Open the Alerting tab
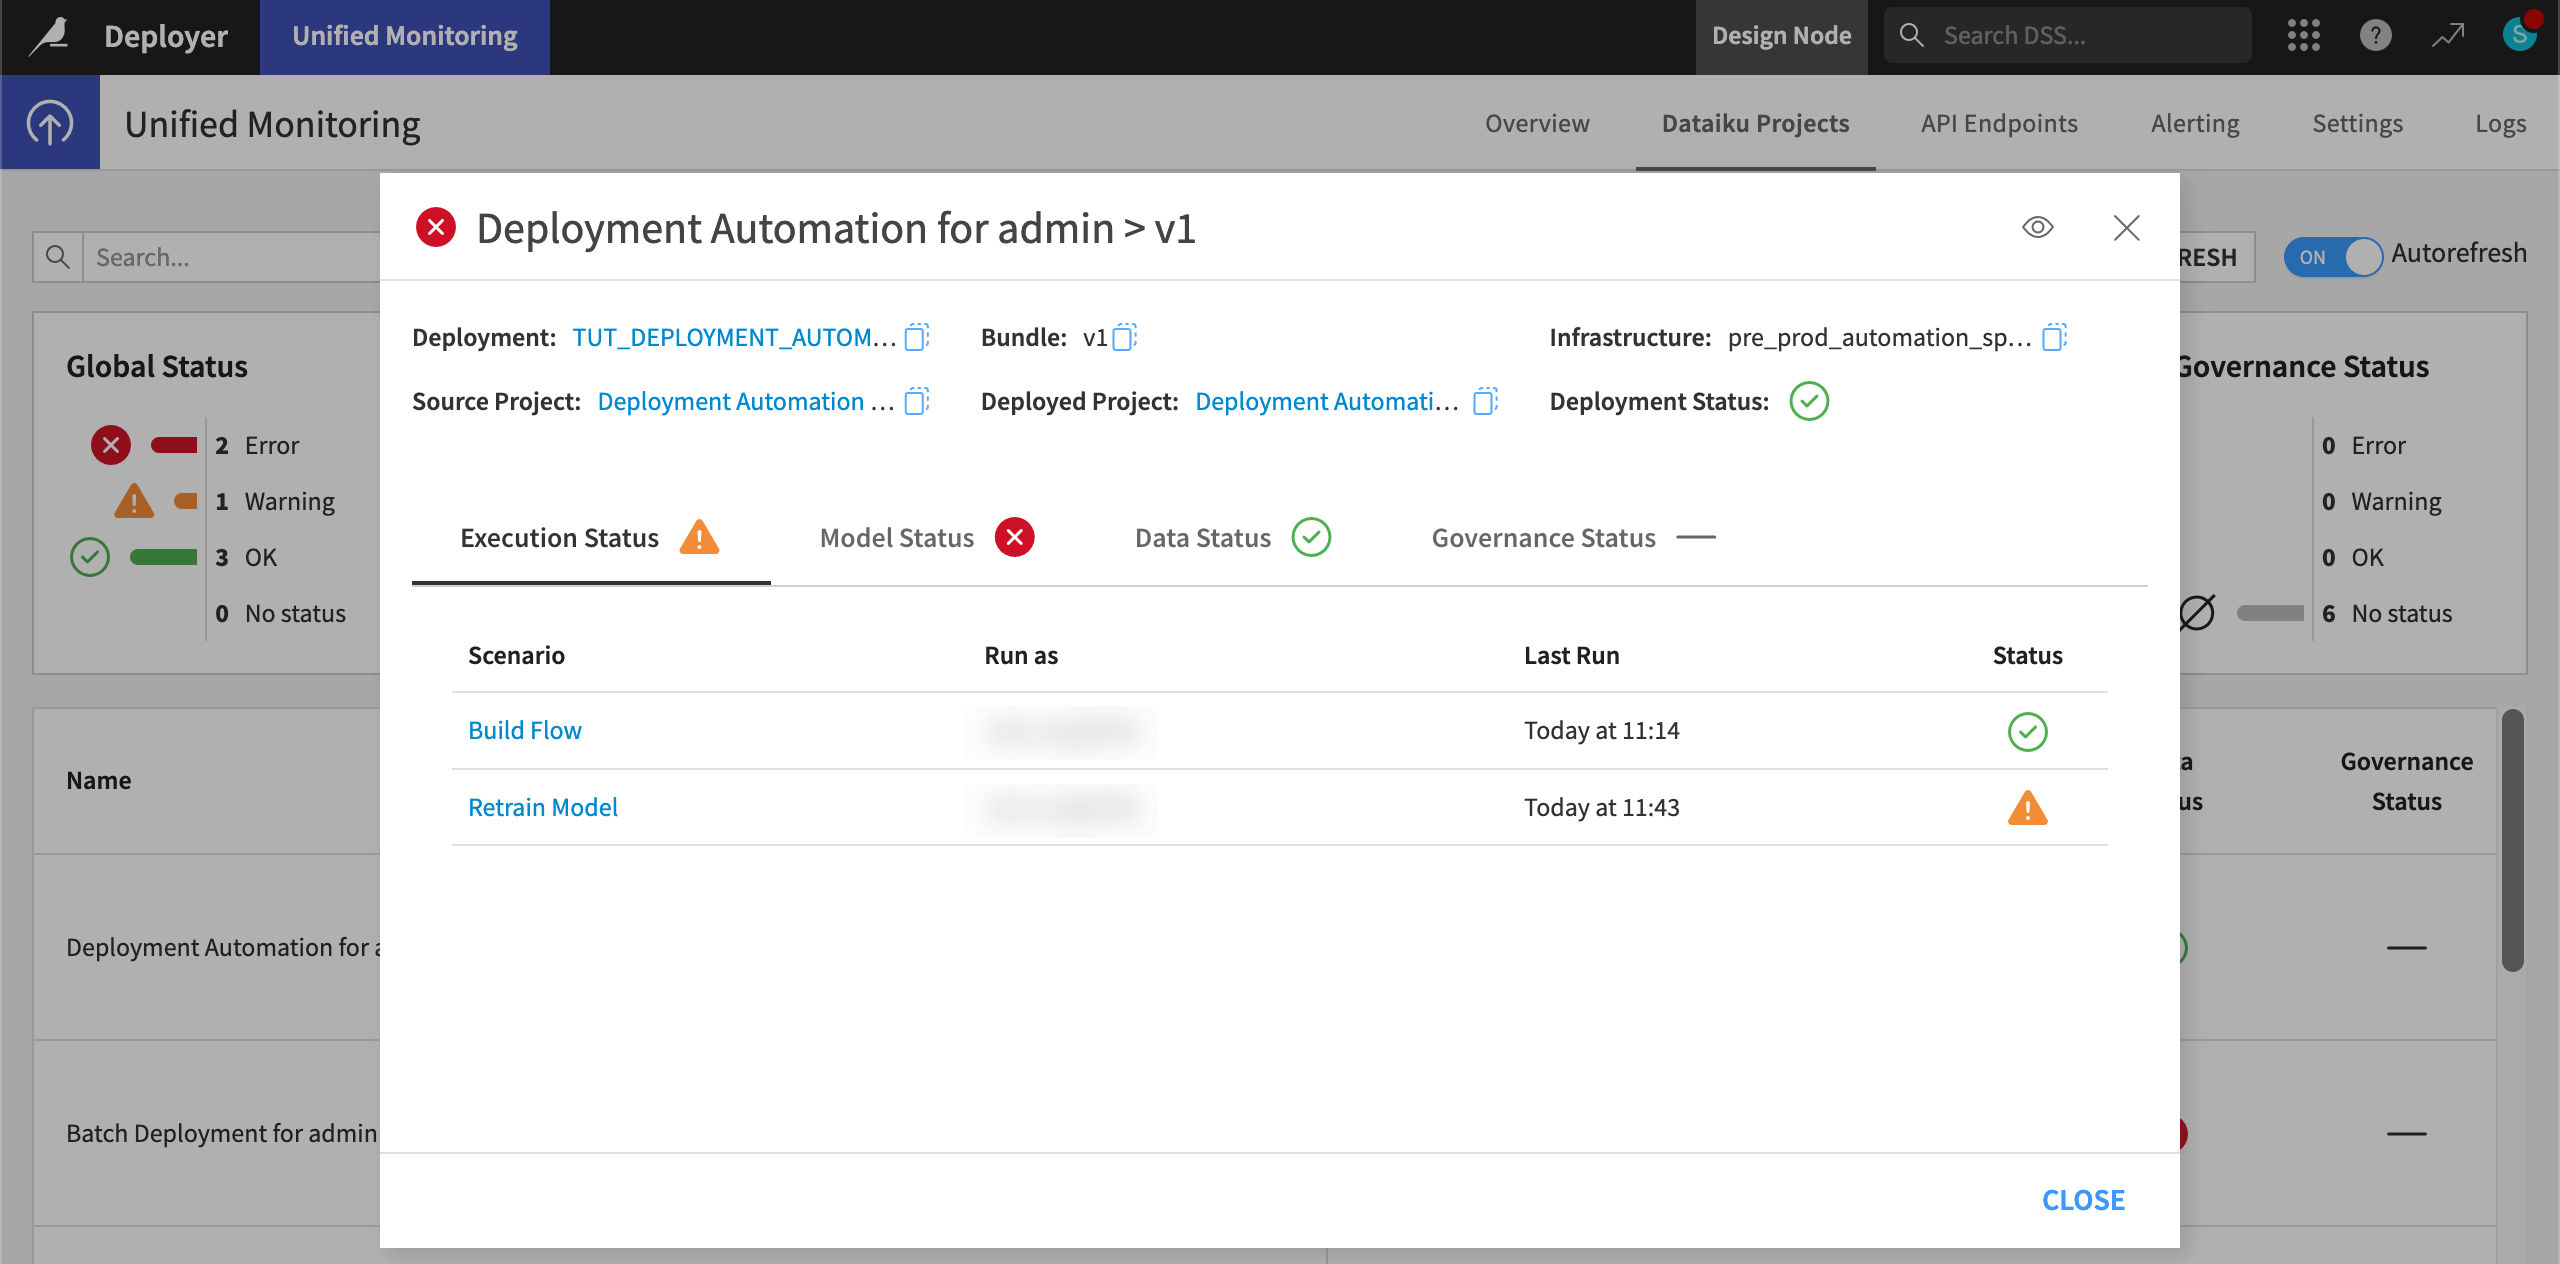2560x1264 pixels. click(2194, 123)
